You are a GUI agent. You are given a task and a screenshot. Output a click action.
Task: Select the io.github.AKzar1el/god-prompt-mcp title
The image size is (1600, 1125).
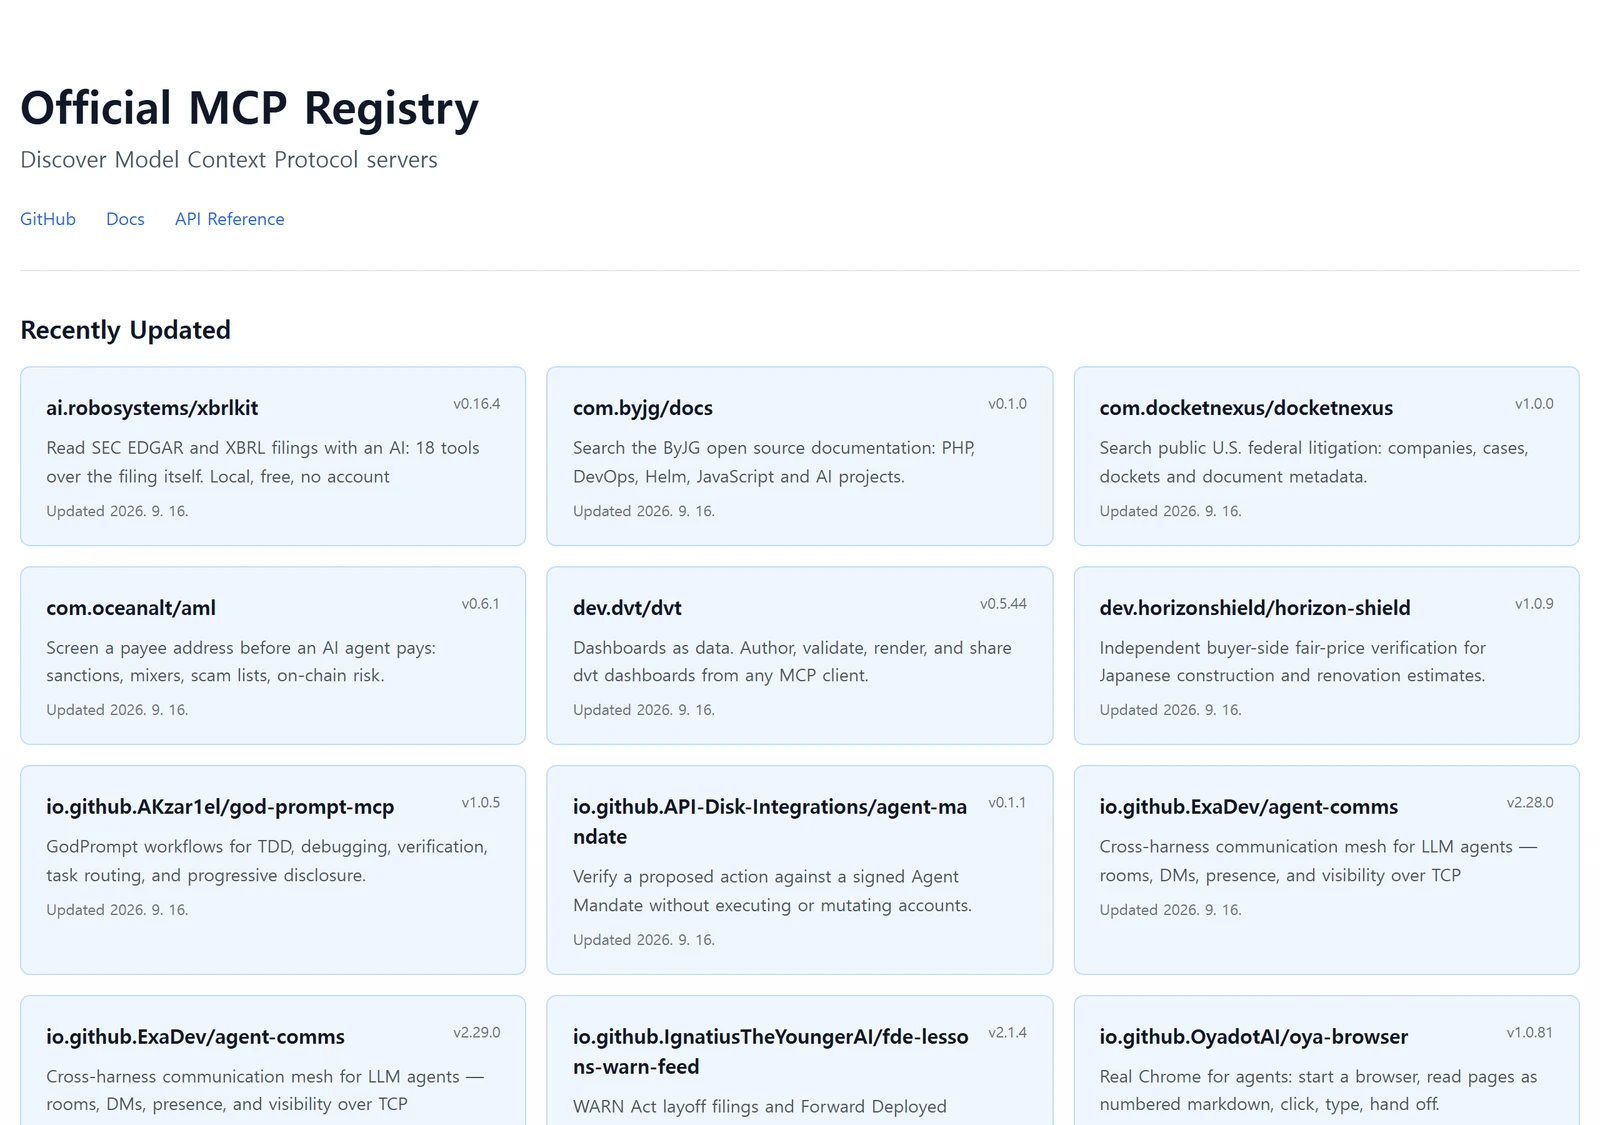pyautogui.click(x=220, y=807)
